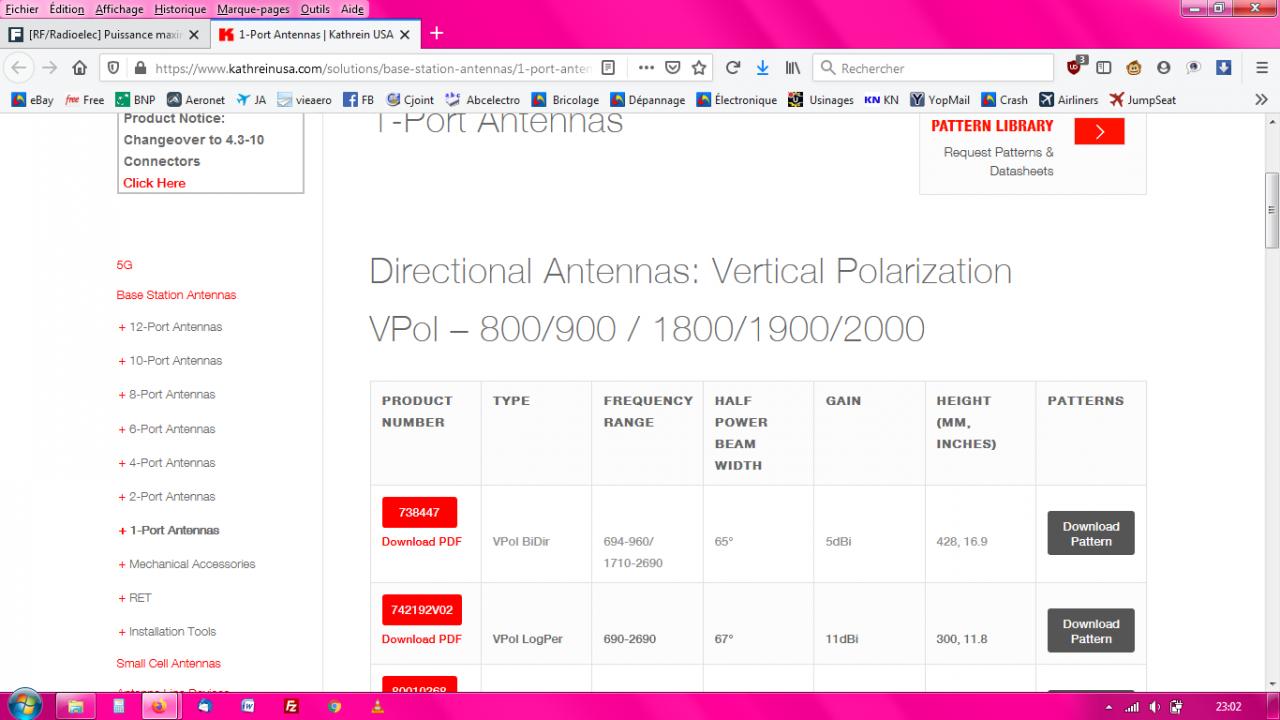
Task: Focus the Rechercher search box
Action: click(934, 68)
